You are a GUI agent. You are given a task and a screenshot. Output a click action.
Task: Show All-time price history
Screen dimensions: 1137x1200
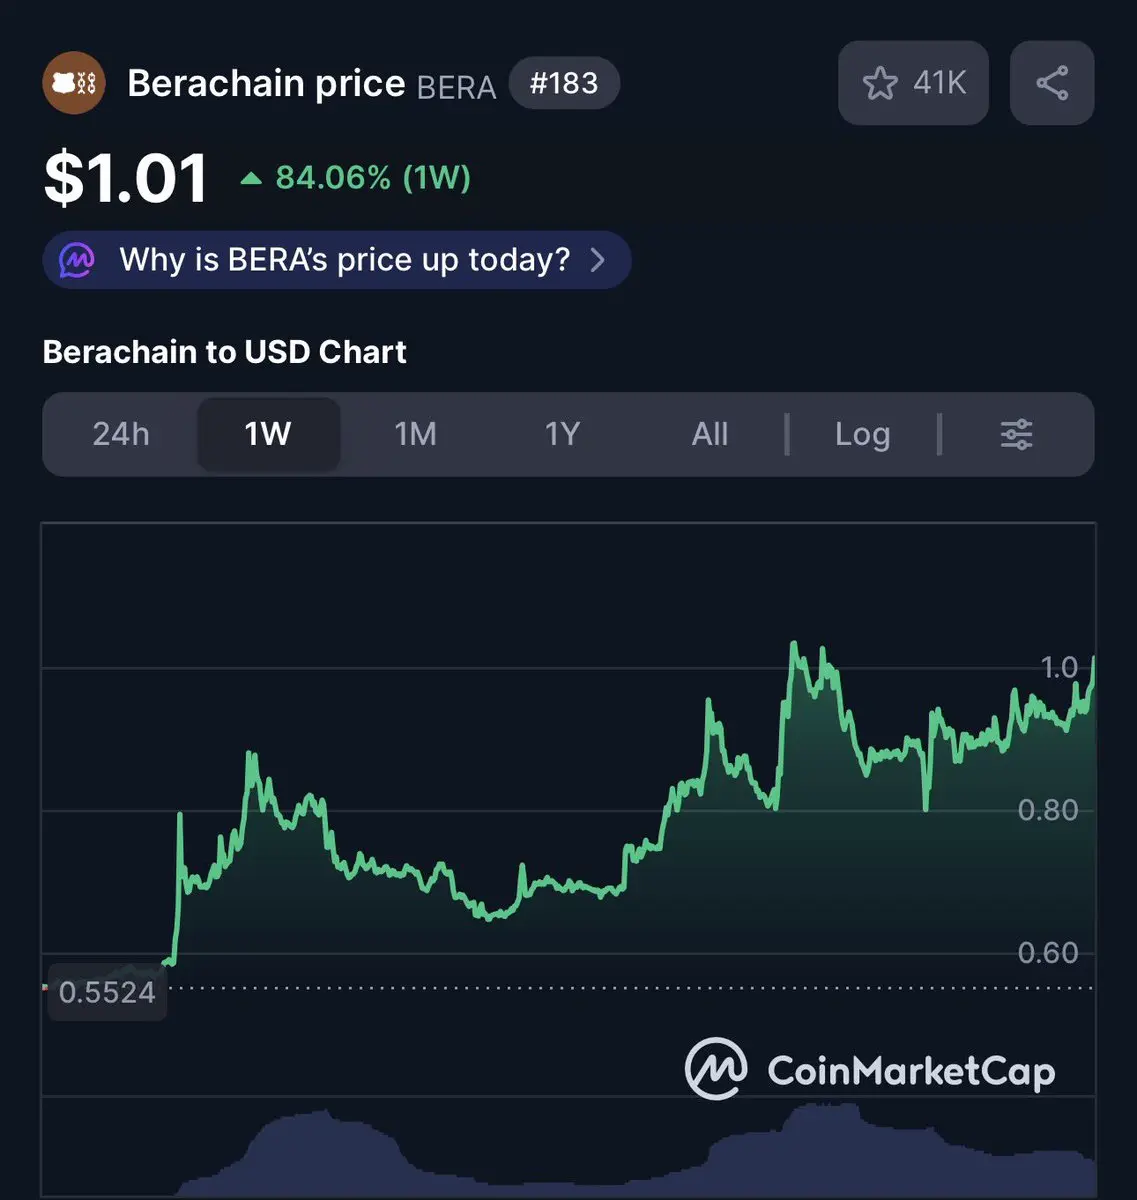(x=710, y=434)
